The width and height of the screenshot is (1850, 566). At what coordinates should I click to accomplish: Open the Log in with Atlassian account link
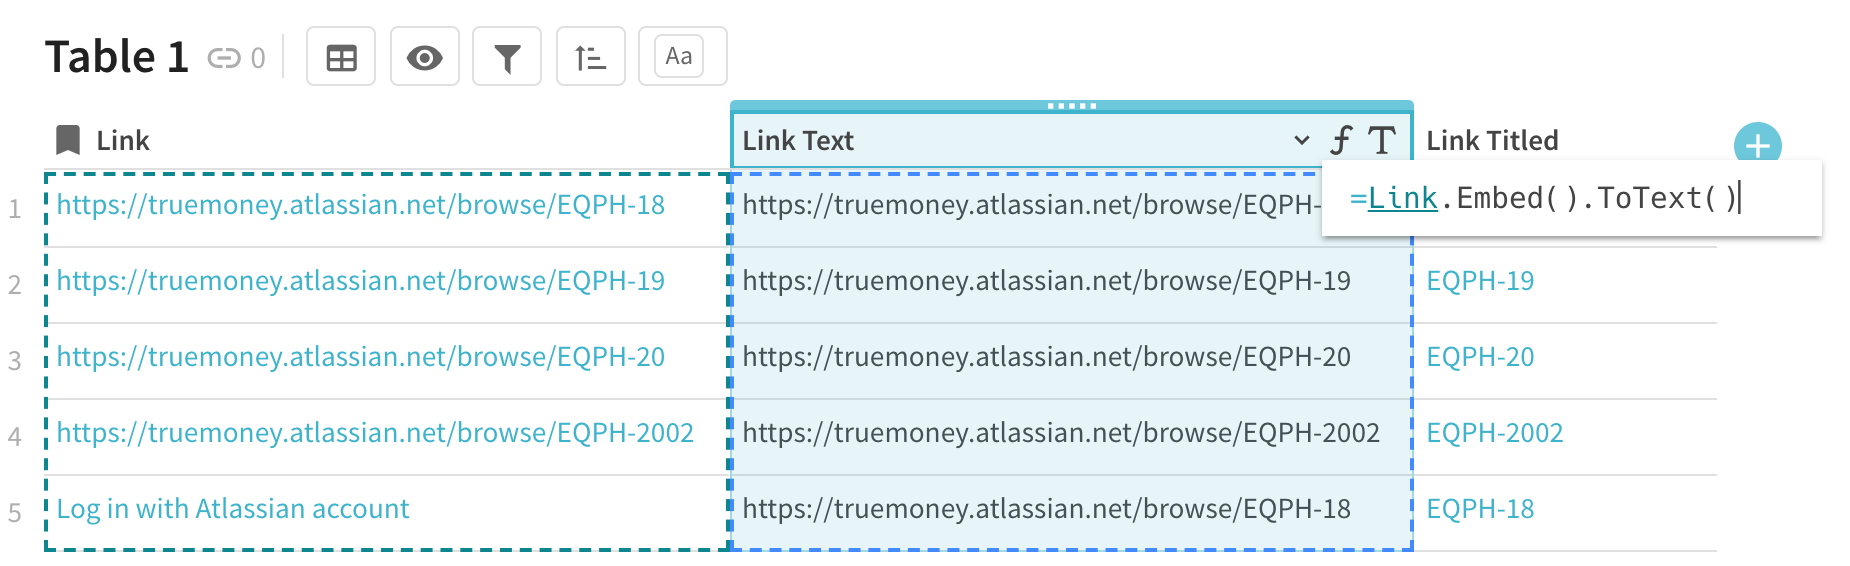(233, 509)
